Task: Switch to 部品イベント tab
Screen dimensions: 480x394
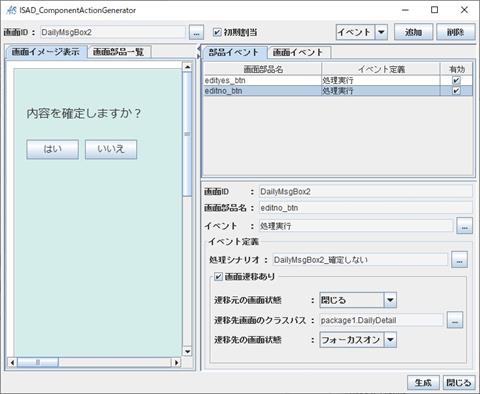Action: point(234,52)
